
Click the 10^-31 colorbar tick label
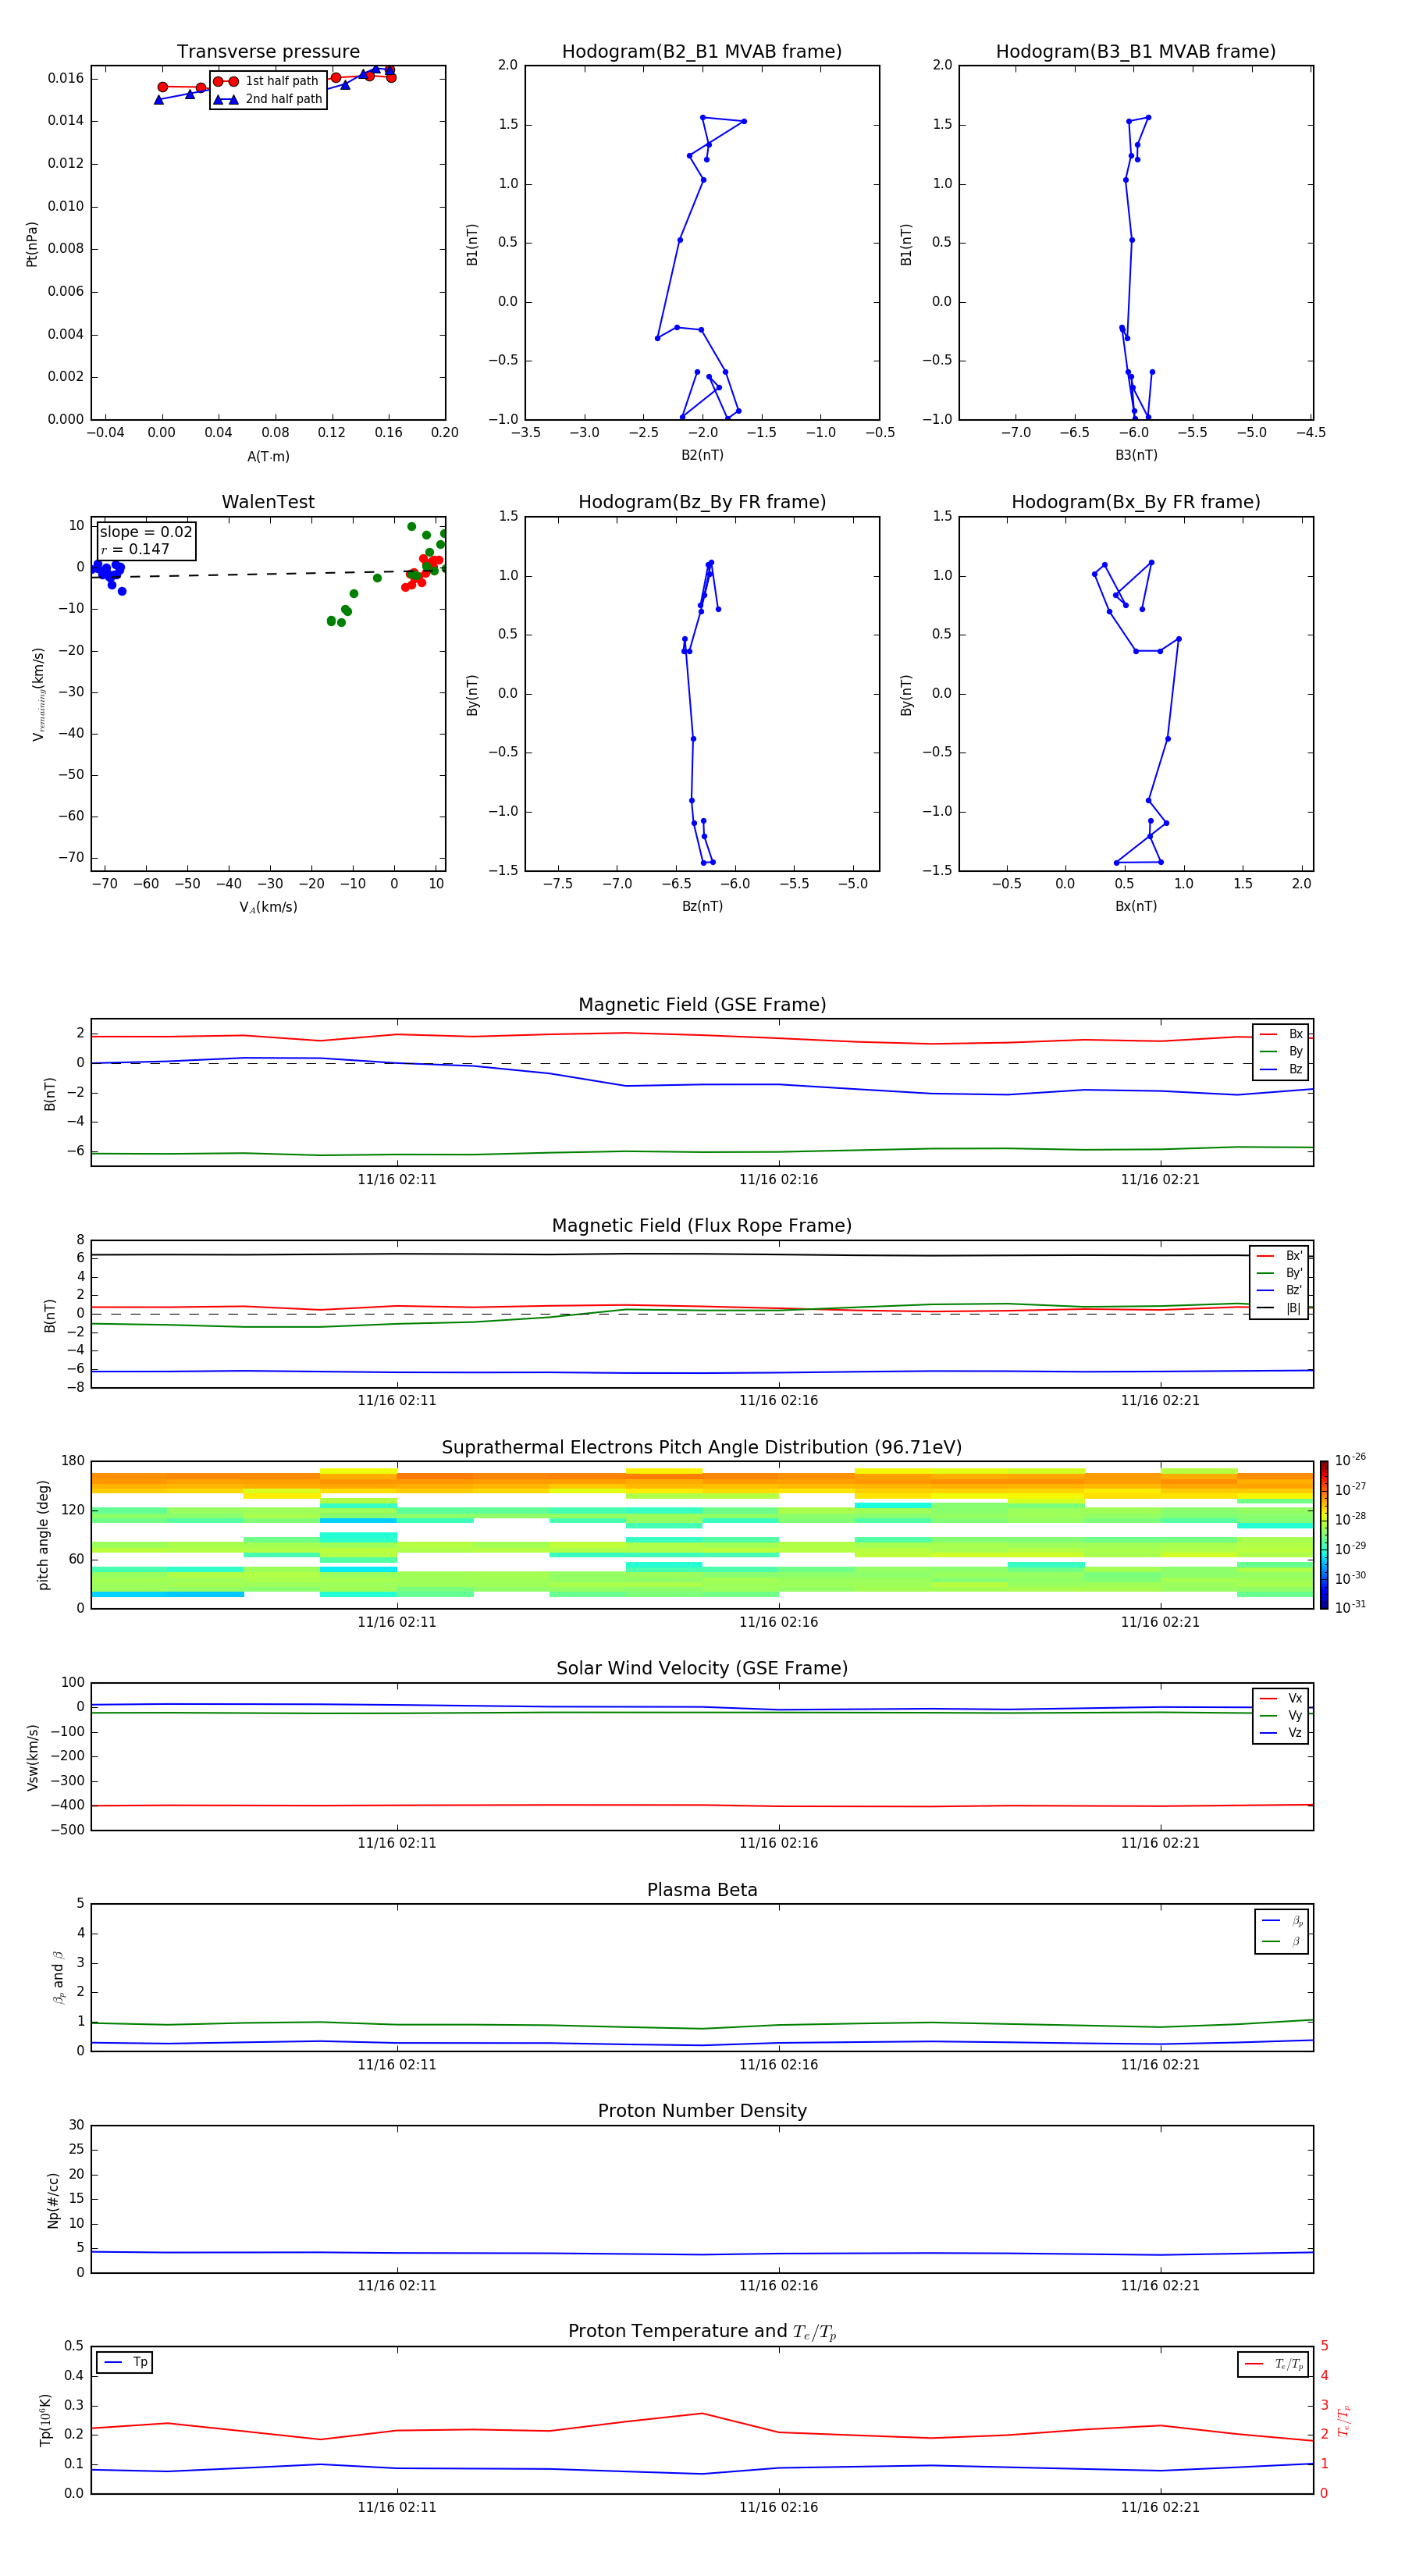(1350, 1608)
